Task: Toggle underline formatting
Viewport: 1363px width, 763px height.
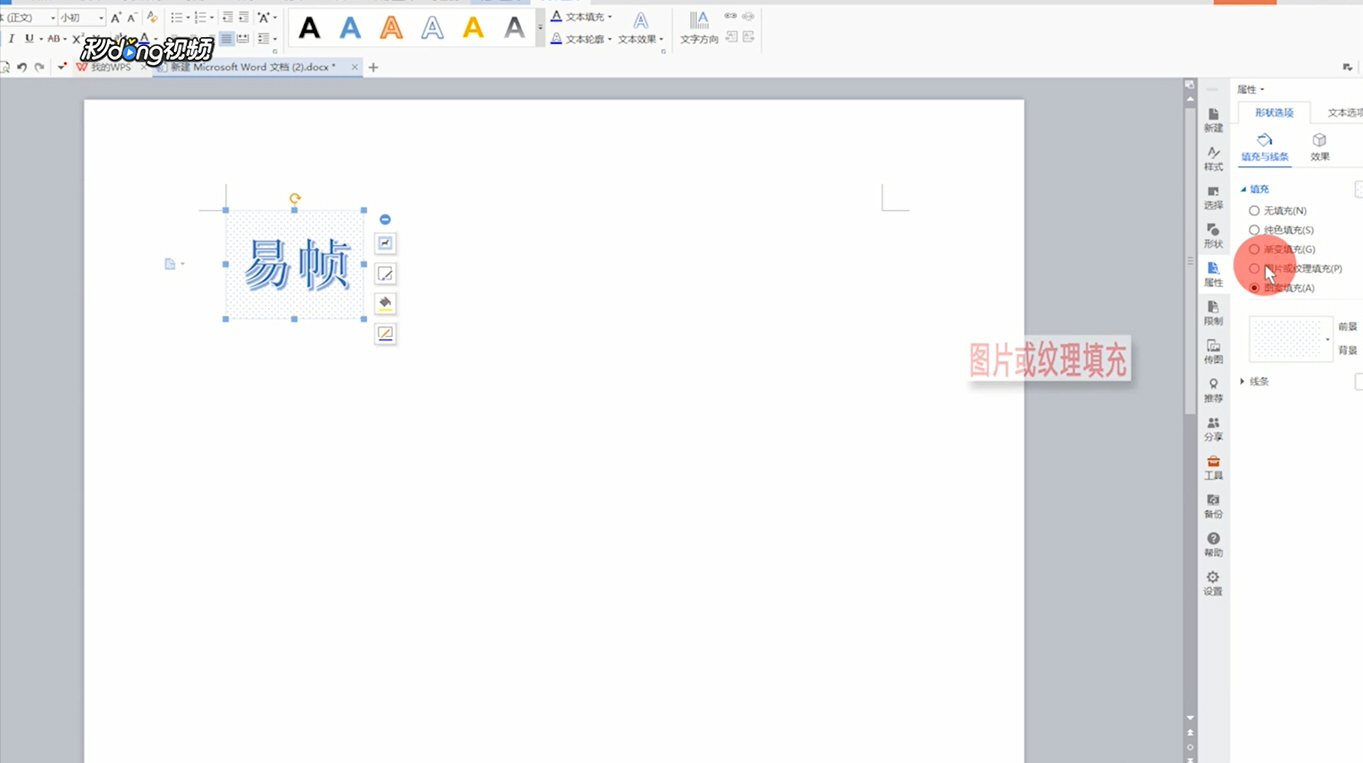Action: [30, 39]
